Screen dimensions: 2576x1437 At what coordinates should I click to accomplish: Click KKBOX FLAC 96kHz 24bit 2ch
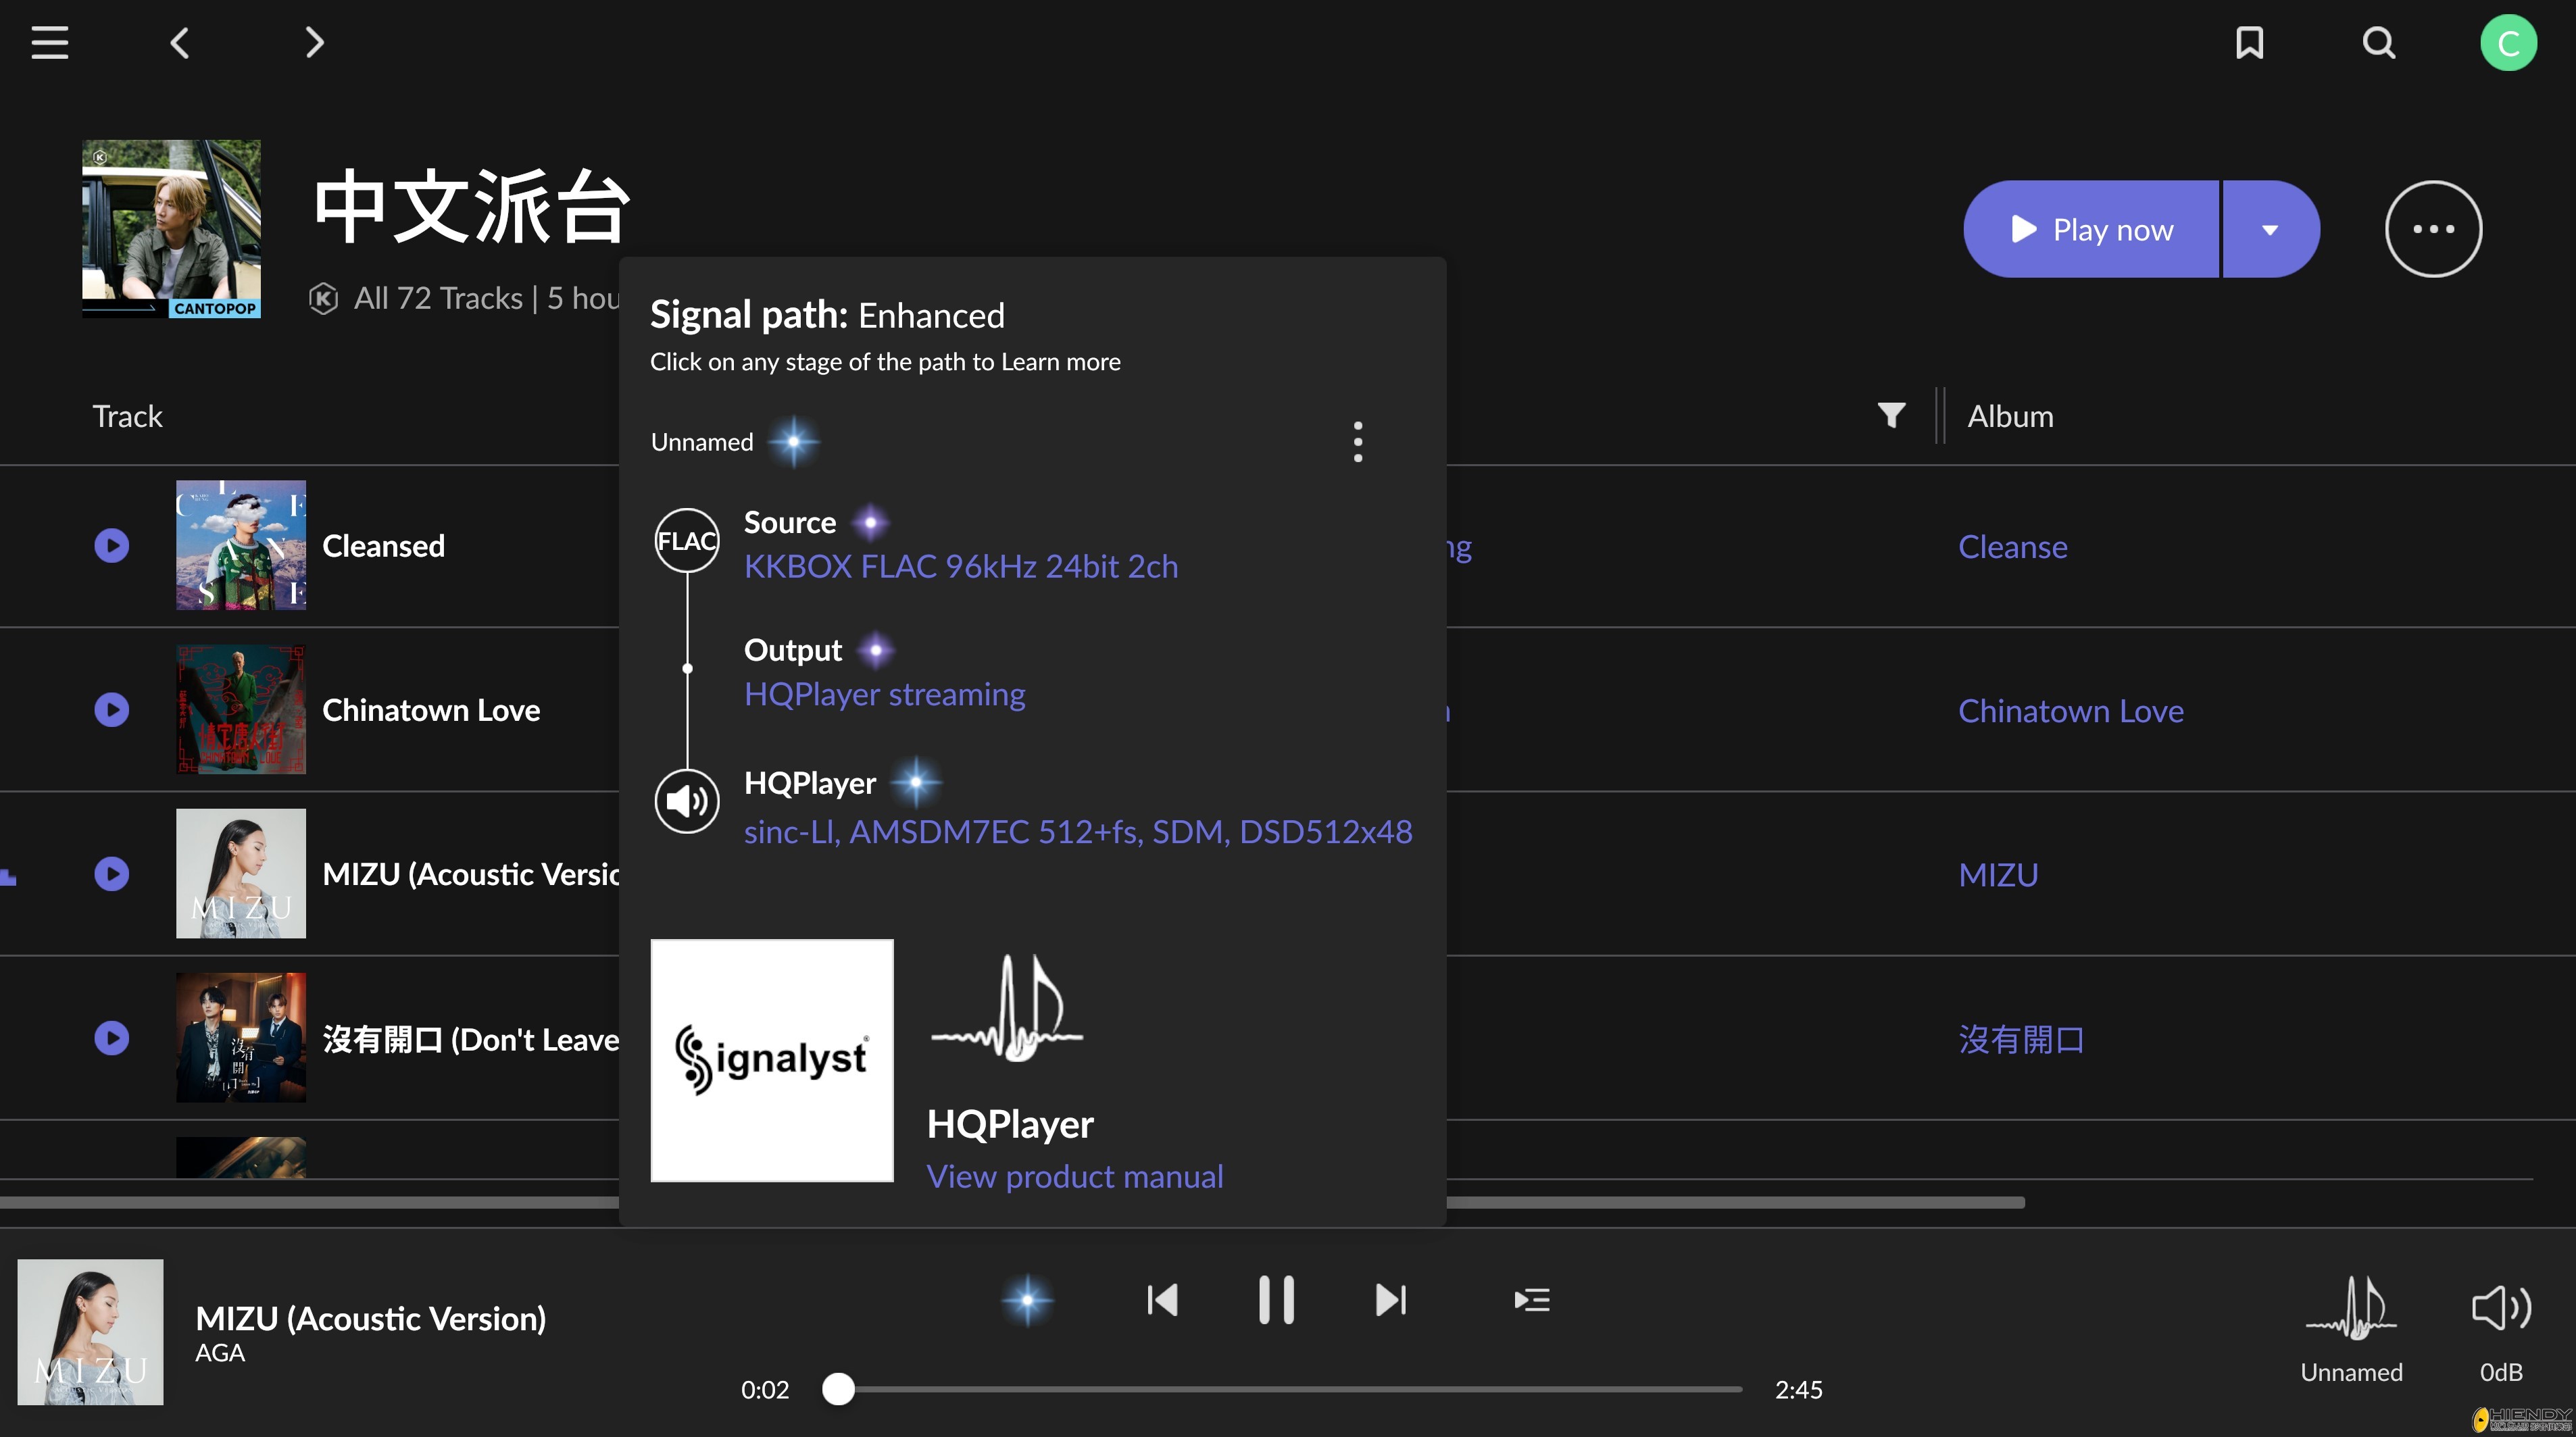tap(960, 566)
